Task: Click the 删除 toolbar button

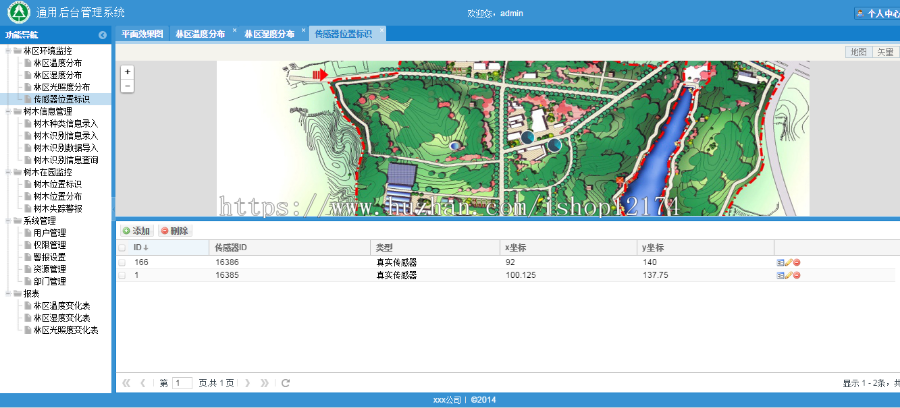Action: 174,231
